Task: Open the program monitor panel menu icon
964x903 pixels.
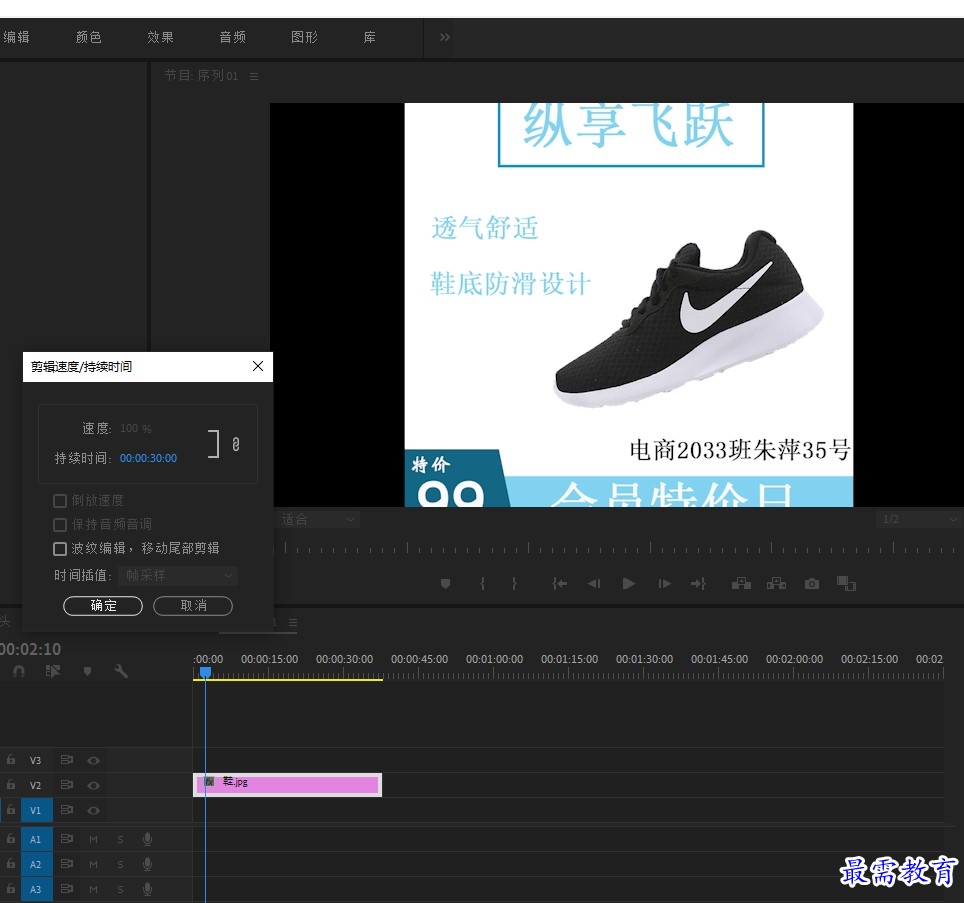Action: coord(254,76)
